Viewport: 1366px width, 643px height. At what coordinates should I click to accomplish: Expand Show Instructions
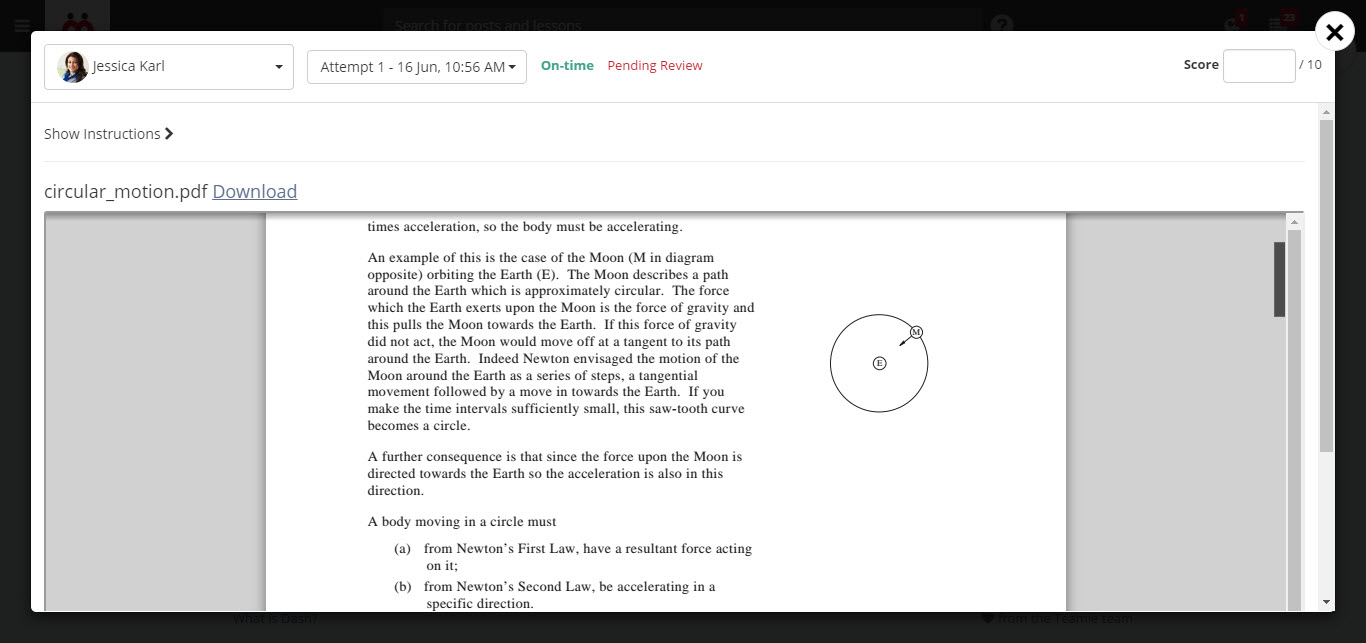tap(109, 134)
